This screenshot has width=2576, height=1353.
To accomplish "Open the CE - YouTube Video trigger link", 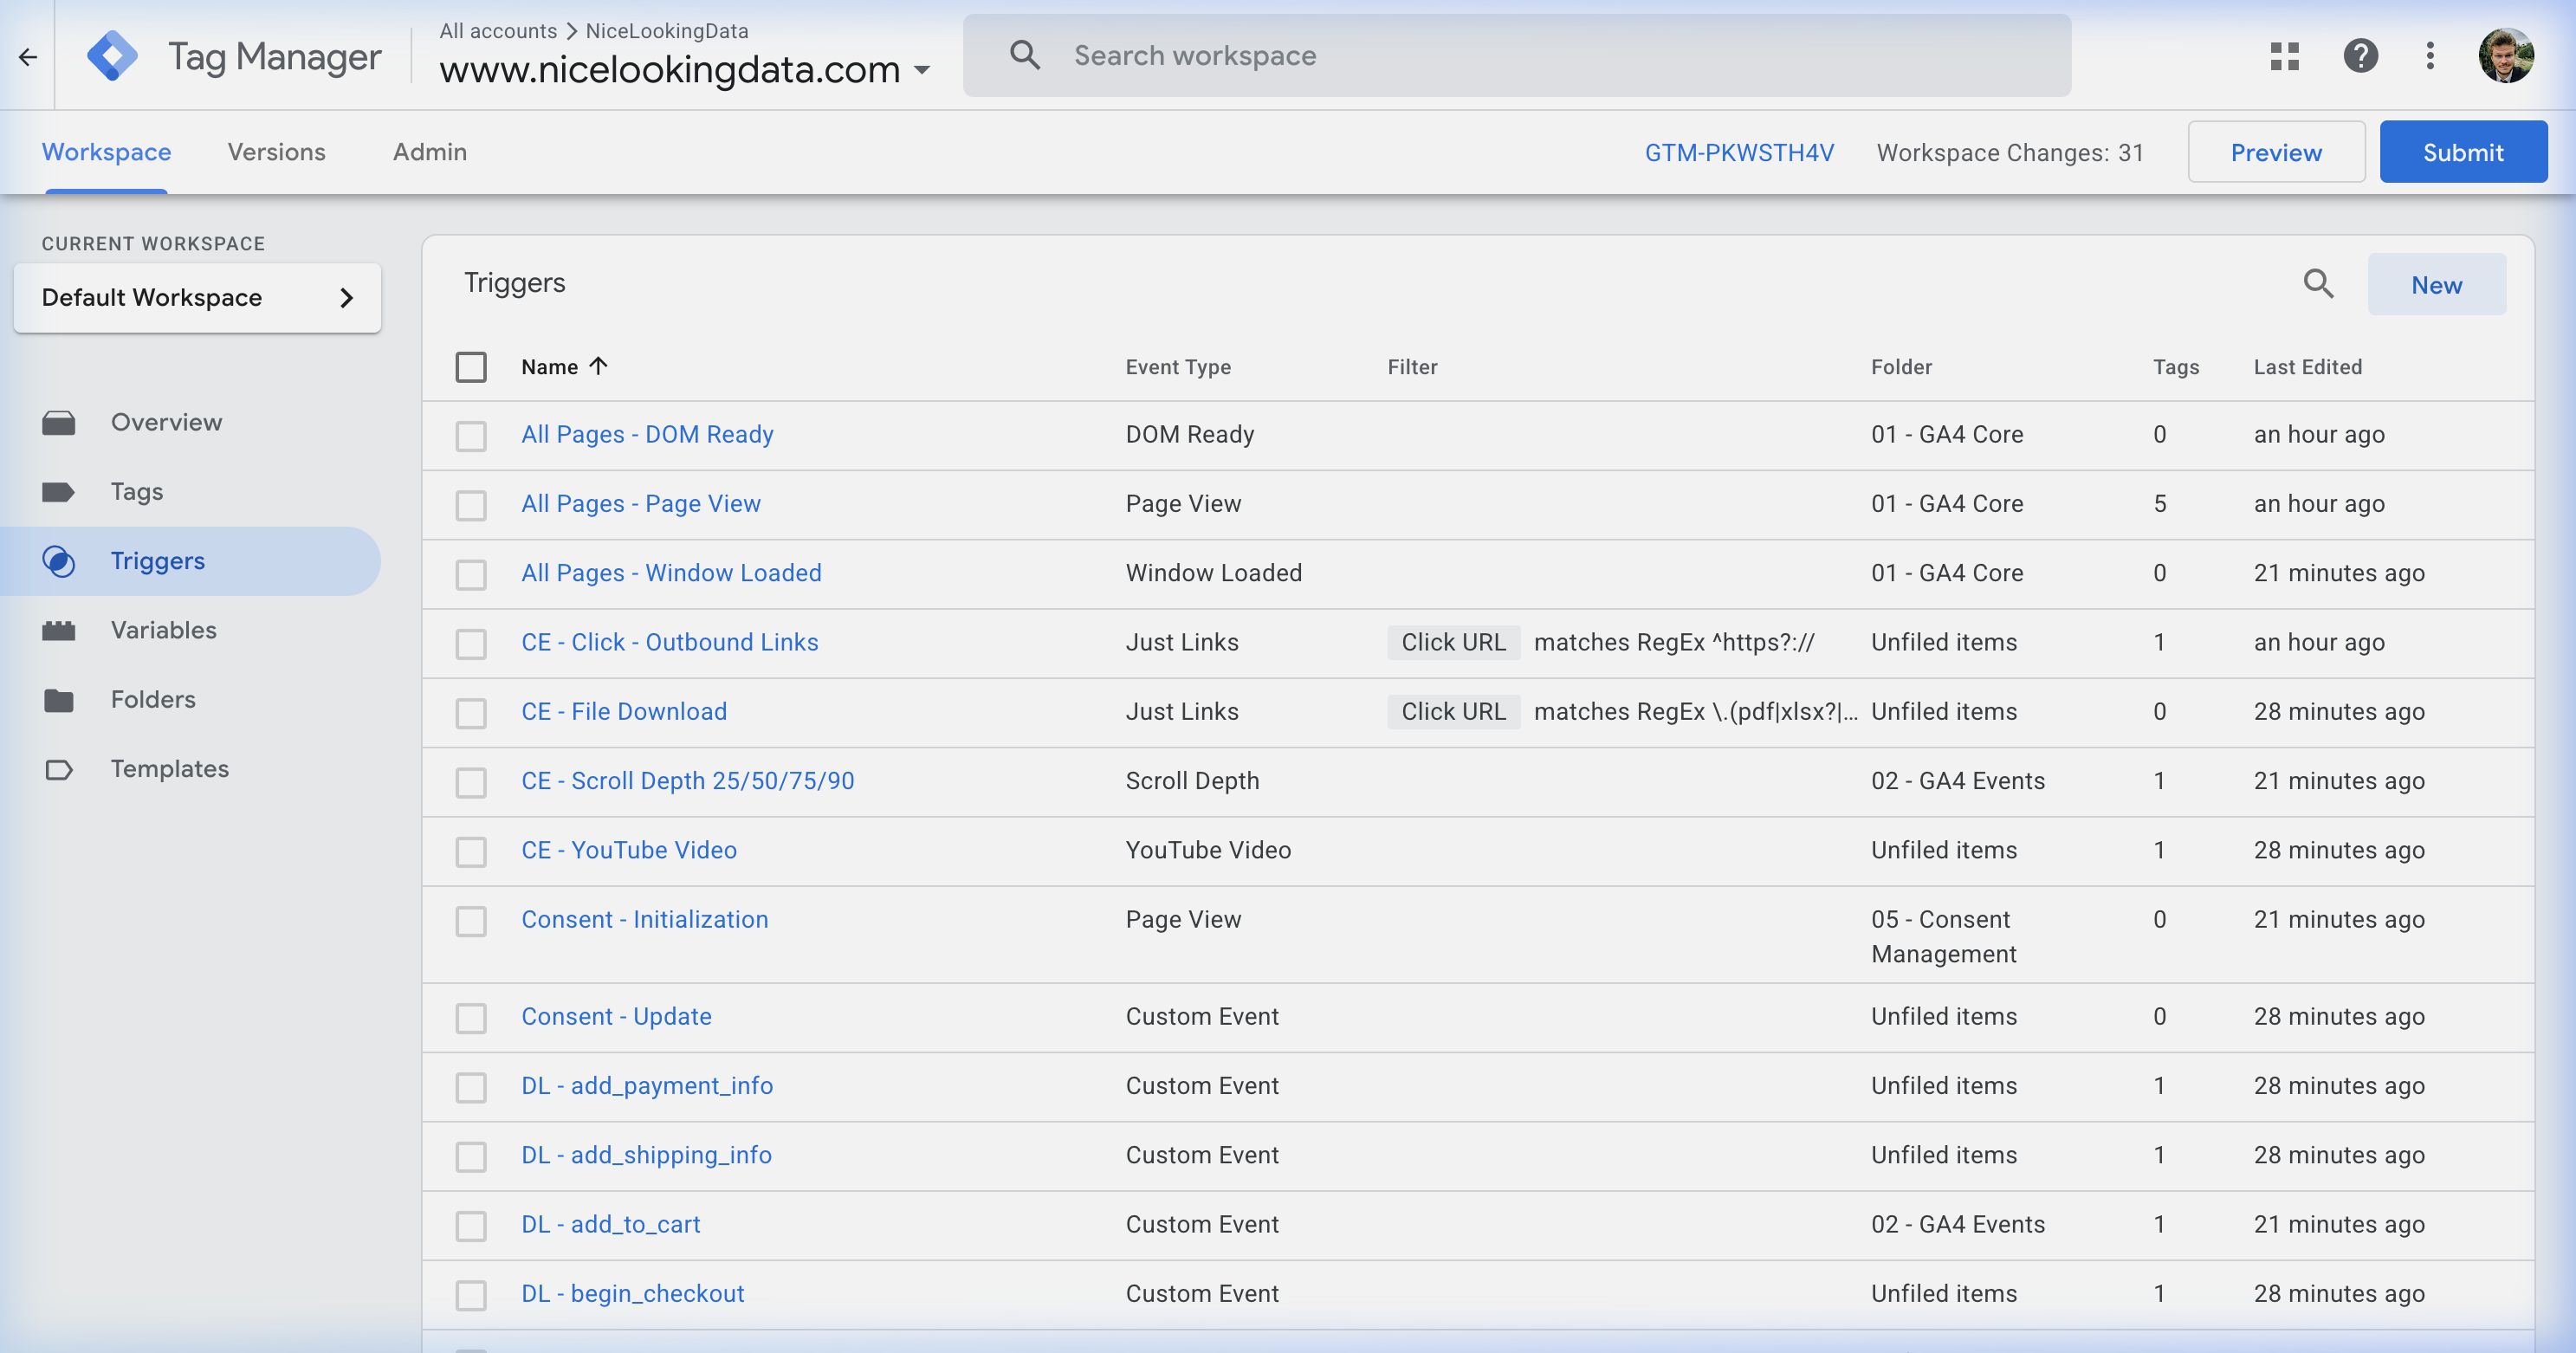I will (x=629, y=849).
